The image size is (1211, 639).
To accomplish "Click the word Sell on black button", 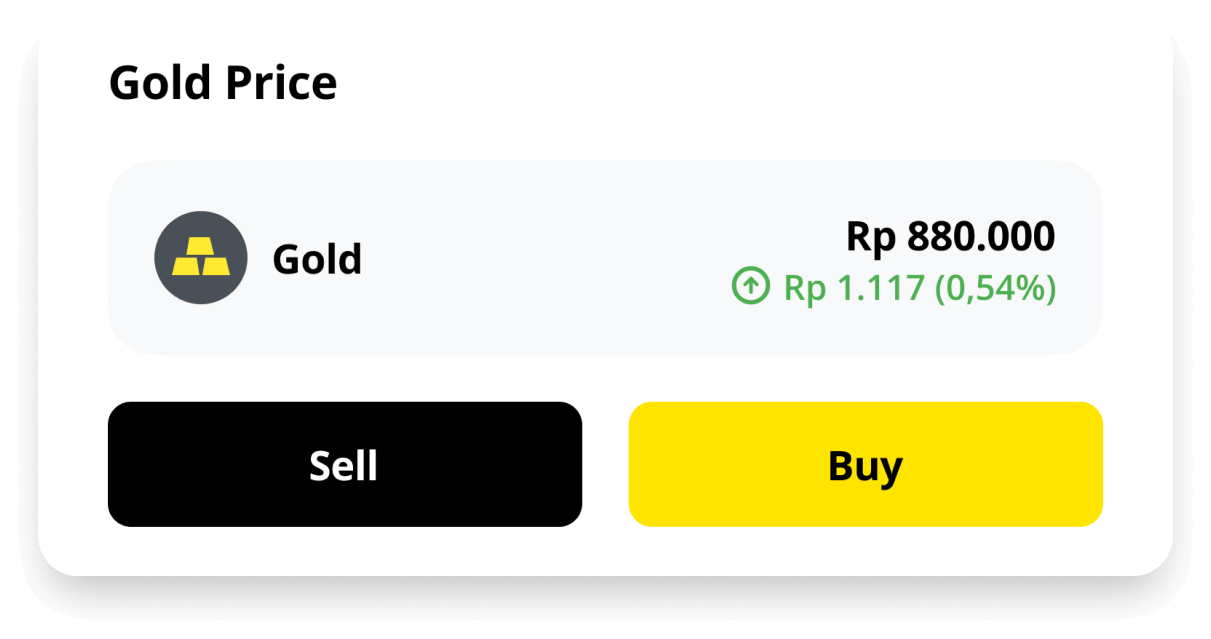I will click(x=344, y=465).
